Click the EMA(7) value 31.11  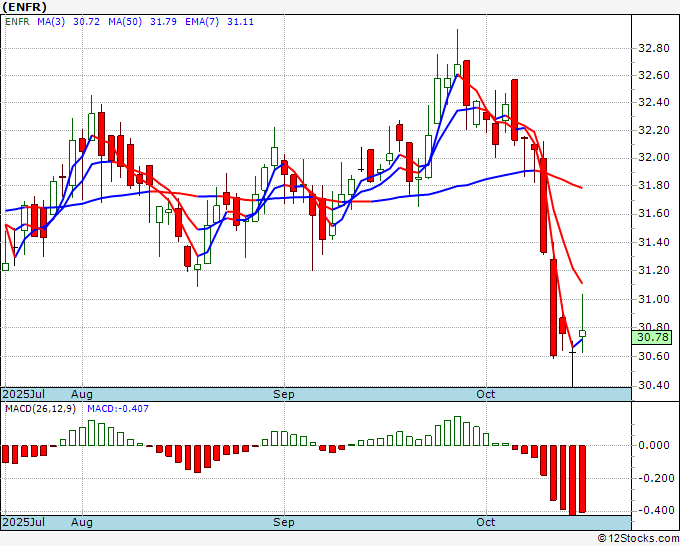(x=241, y=22)
